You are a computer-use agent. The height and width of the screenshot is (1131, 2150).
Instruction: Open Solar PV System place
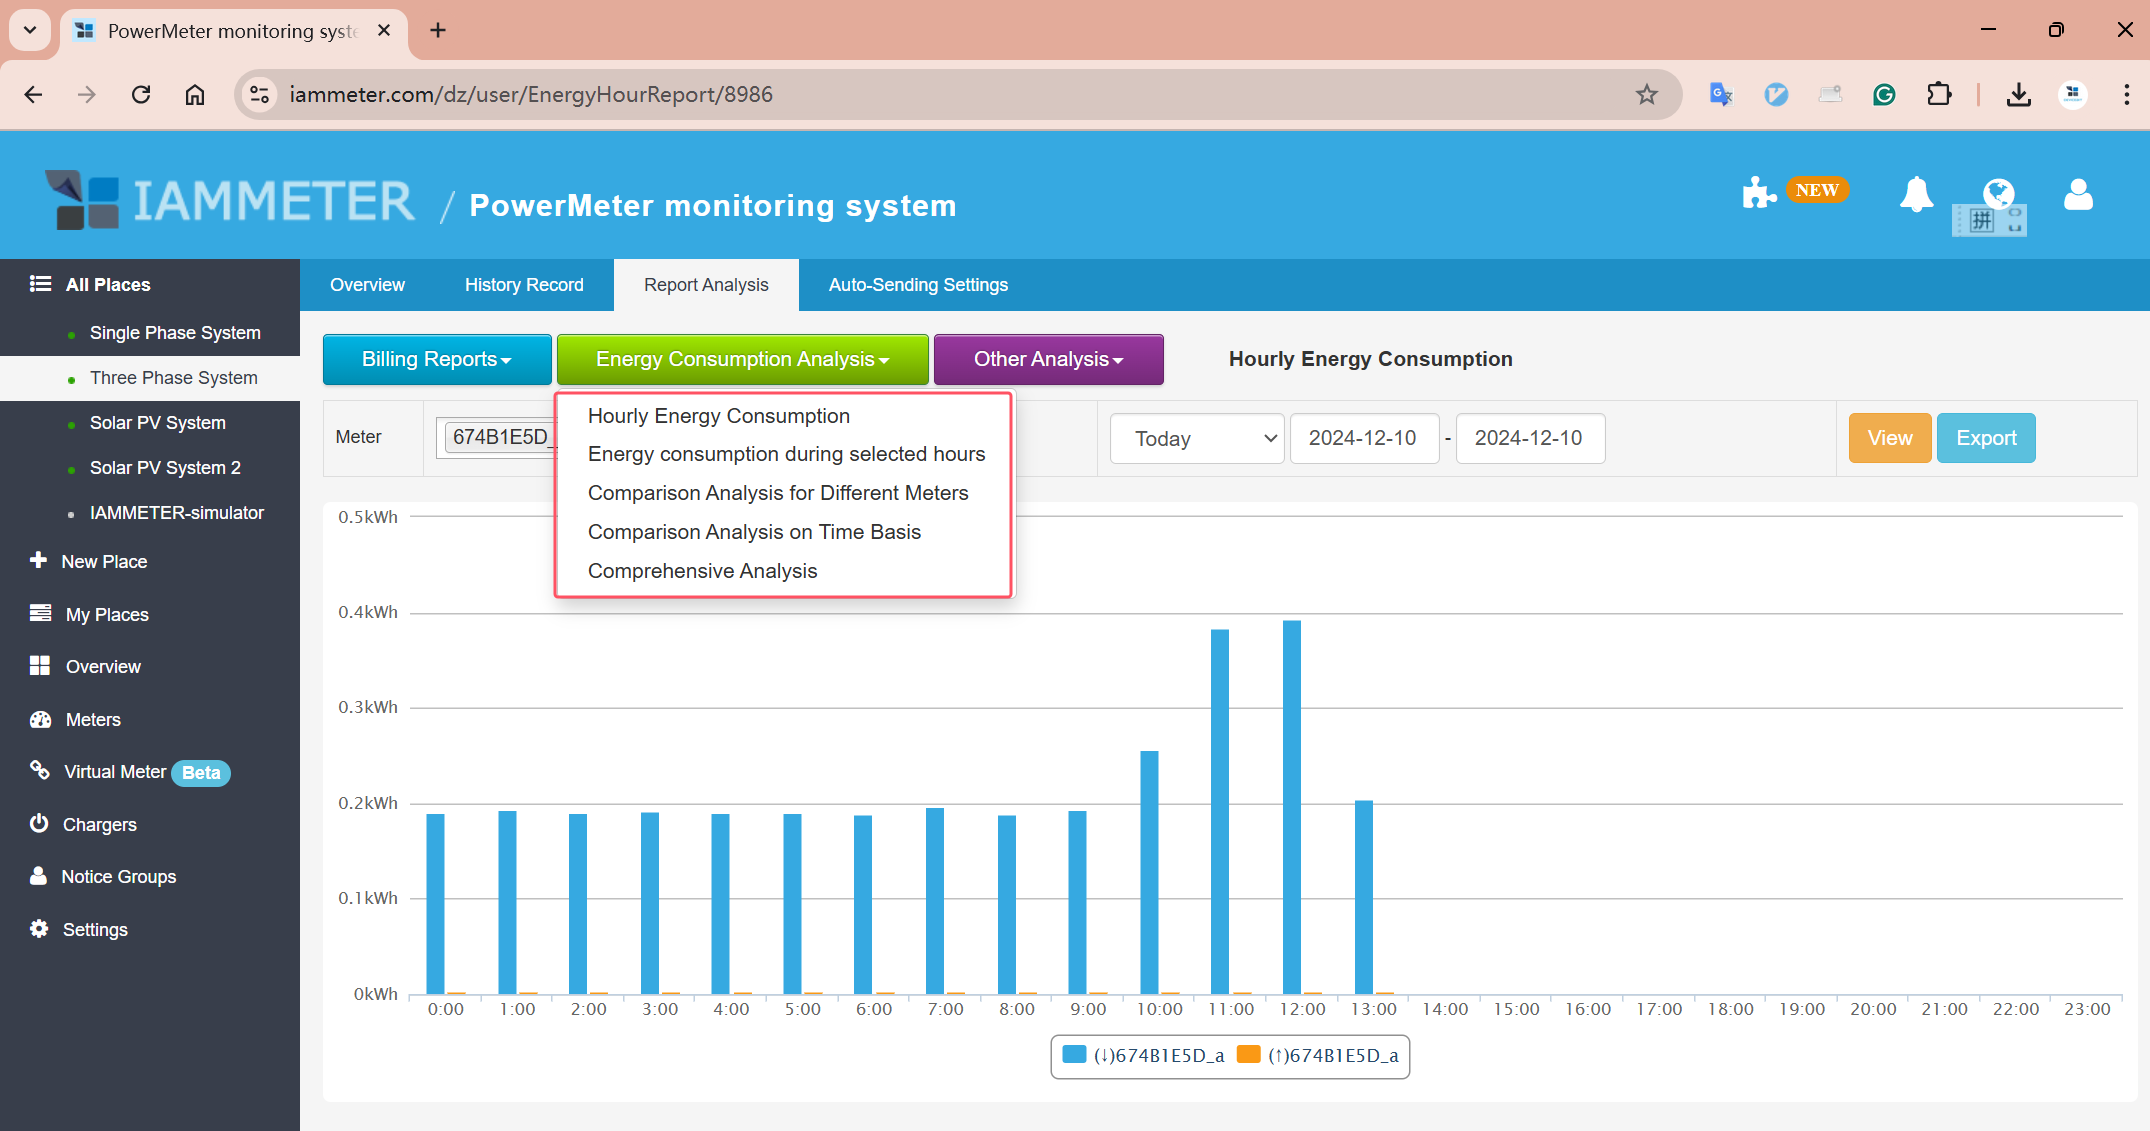[158, 423]
